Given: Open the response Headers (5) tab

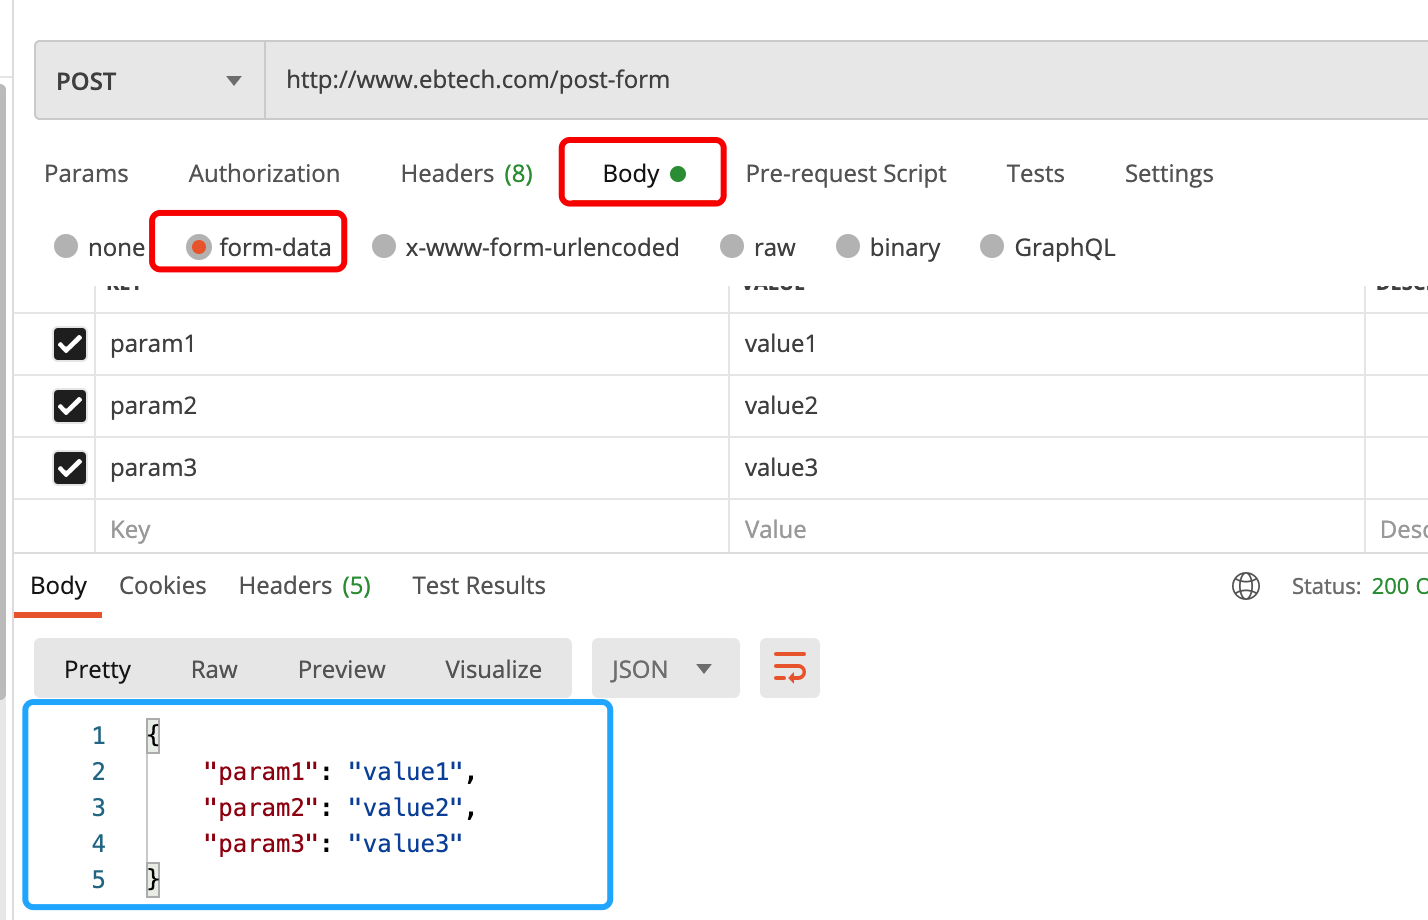Looking at the screenshot, I should 305,586.
